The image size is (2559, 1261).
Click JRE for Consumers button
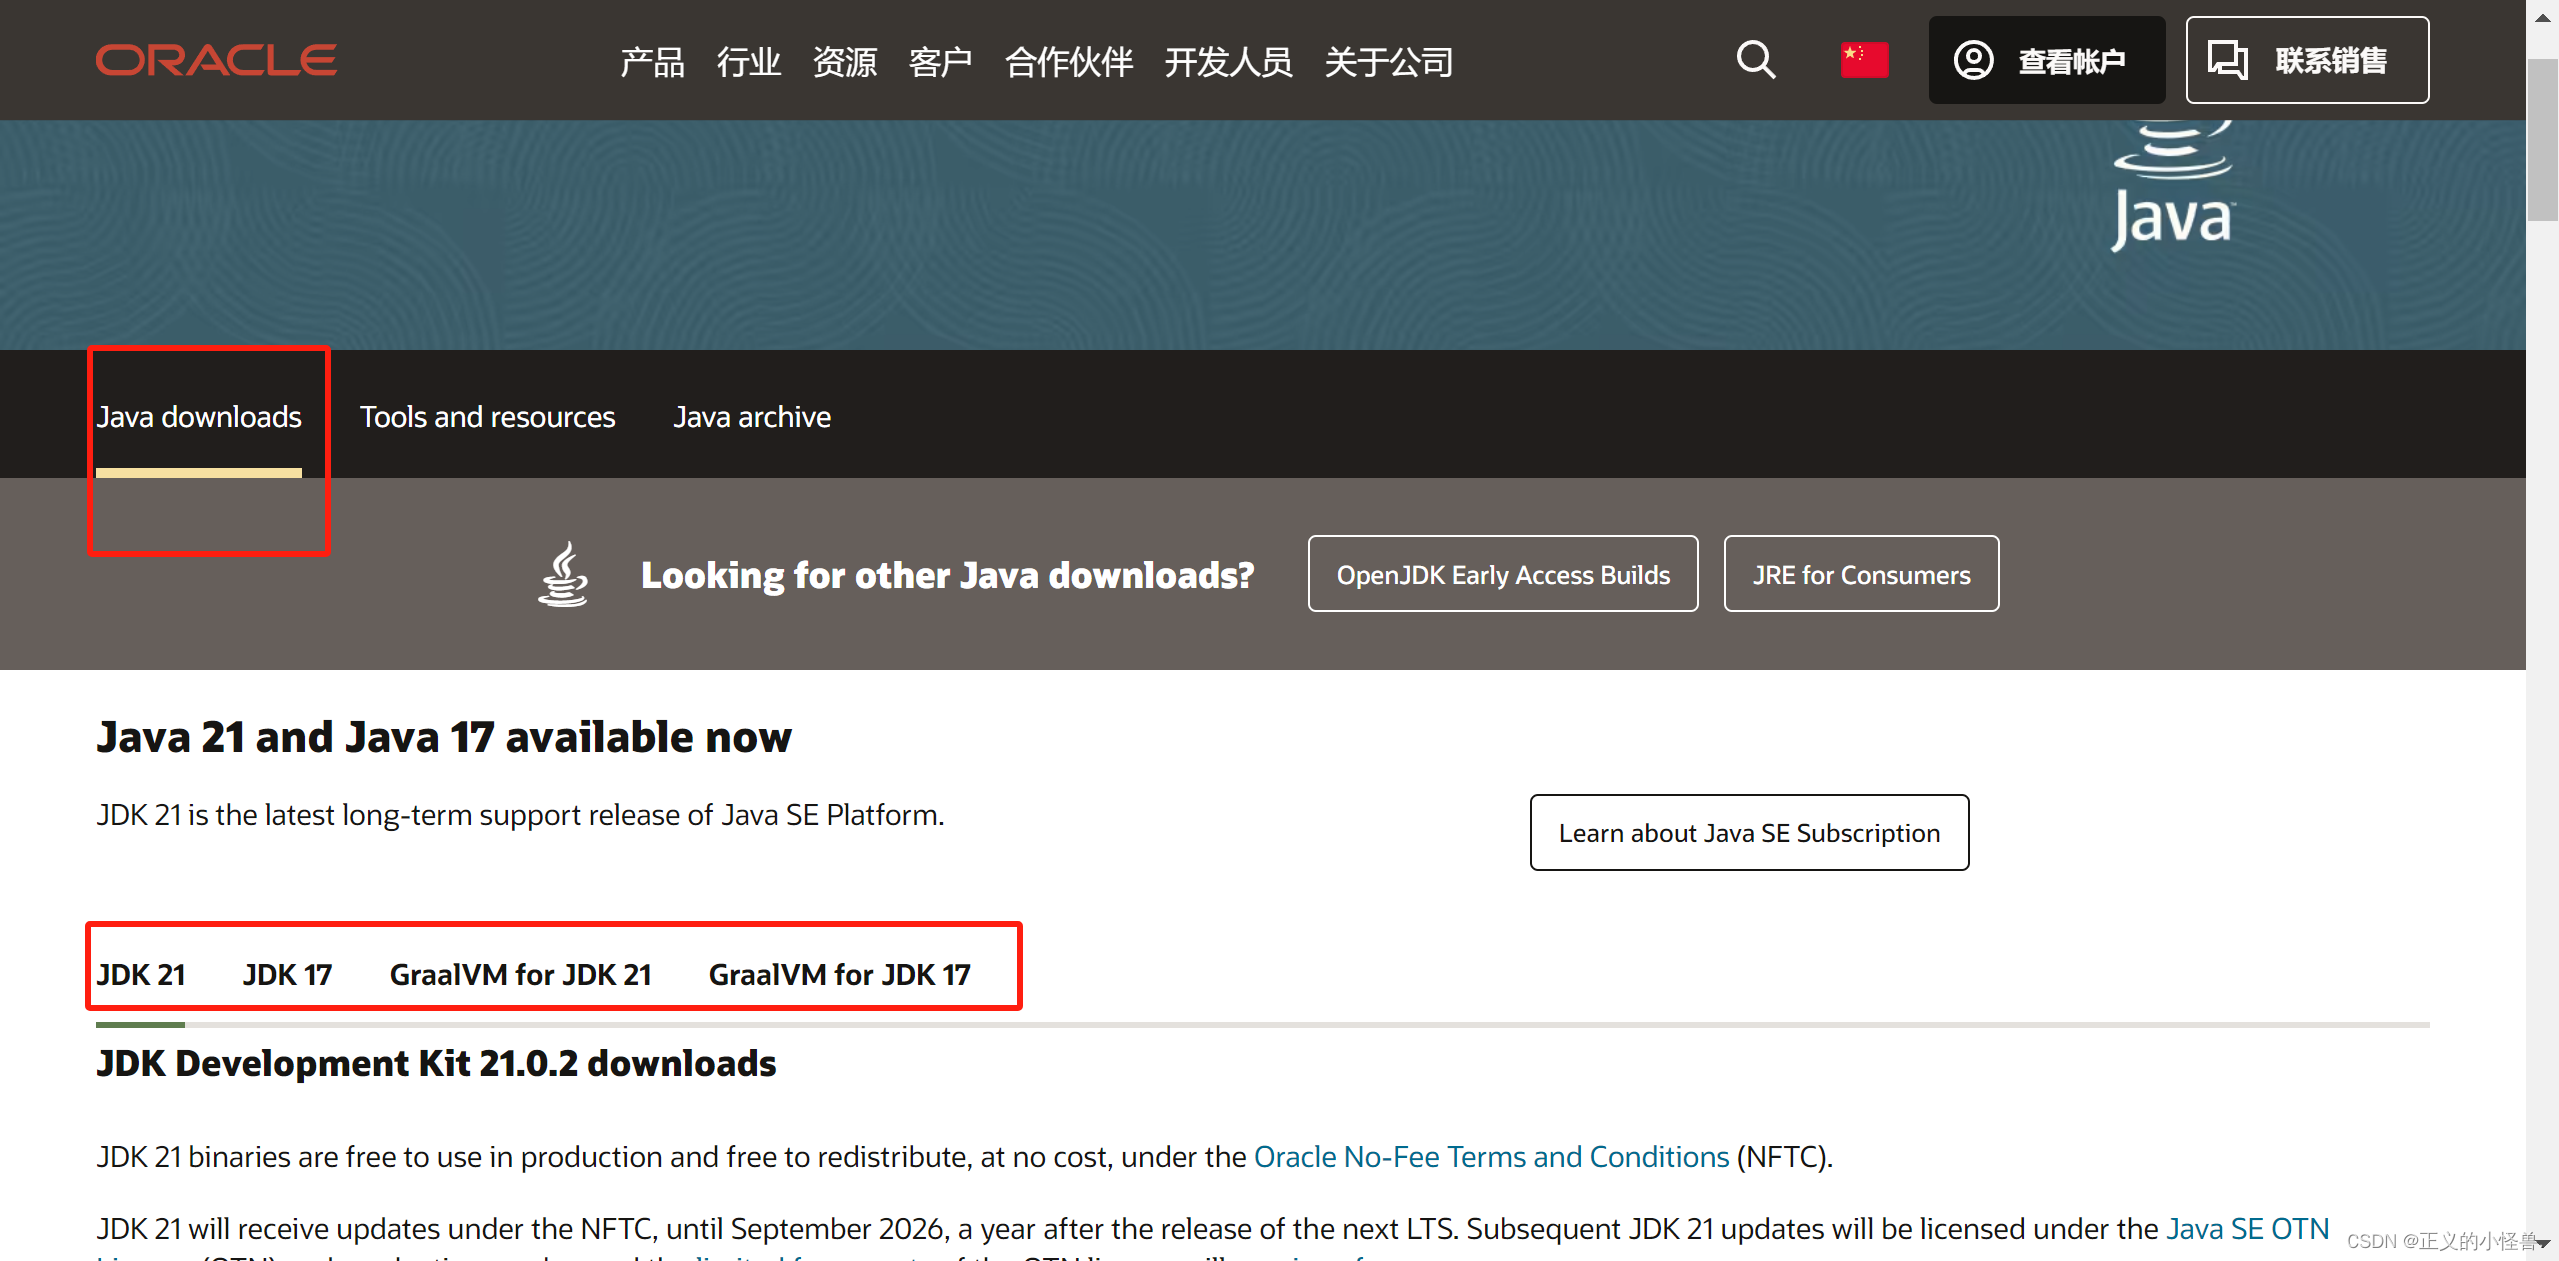[x=1860, y=574]
